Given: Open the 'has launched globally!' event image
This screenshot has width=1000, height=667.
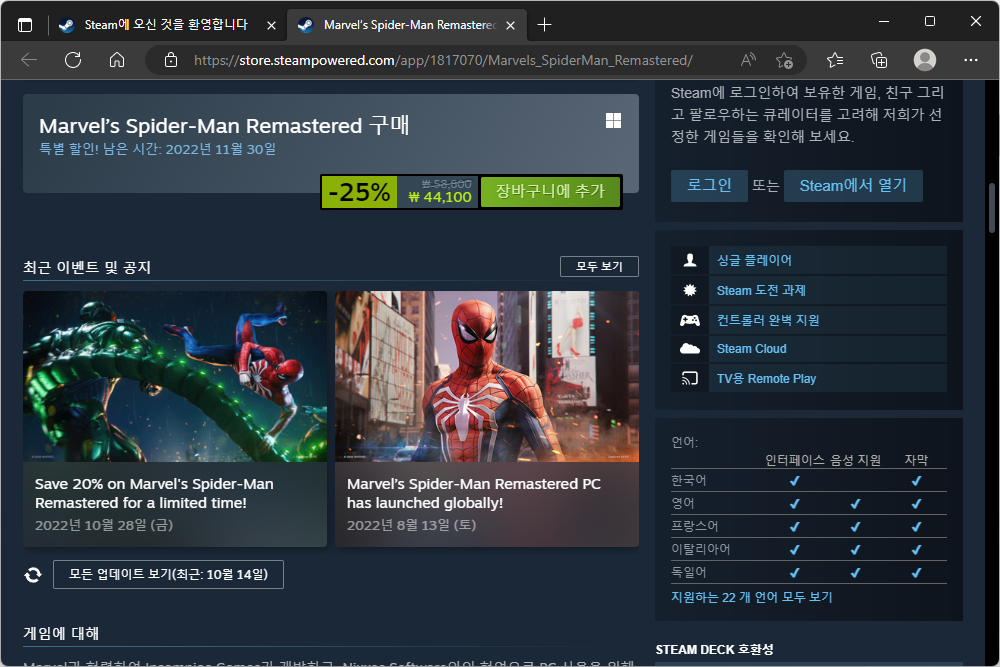Looking at the screenshot, I should pyautogui.click(x=487, y=376).
